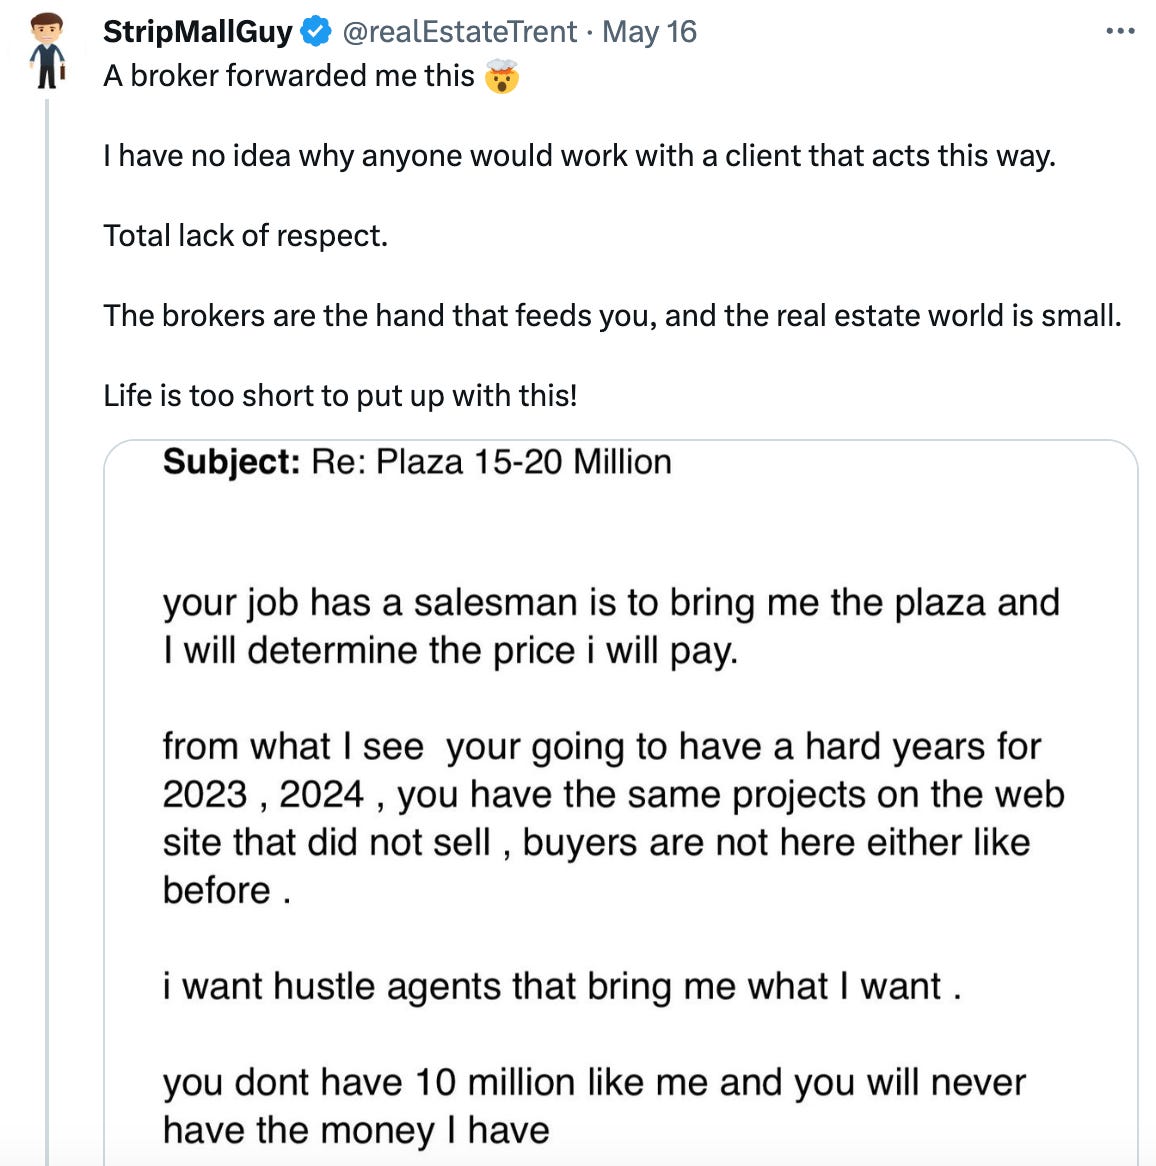
Task: Select the "Total lack of respect." line
Action: 245,236
